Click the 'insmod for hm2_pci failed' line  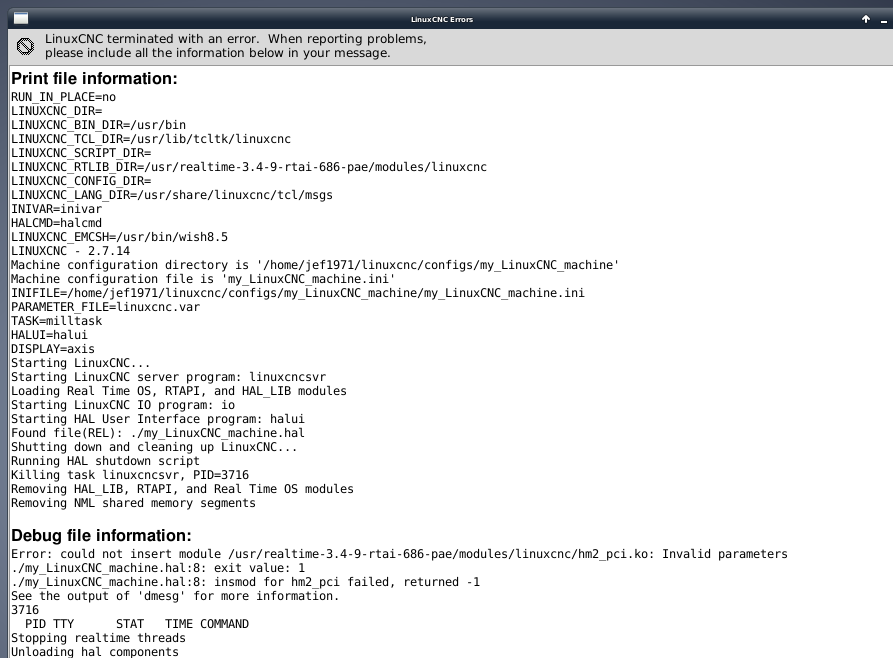245,582
